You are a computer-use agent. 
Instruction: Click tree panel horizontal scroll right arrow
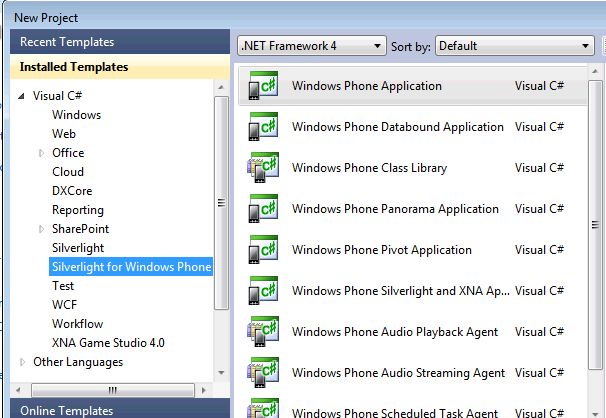point(204,390)
